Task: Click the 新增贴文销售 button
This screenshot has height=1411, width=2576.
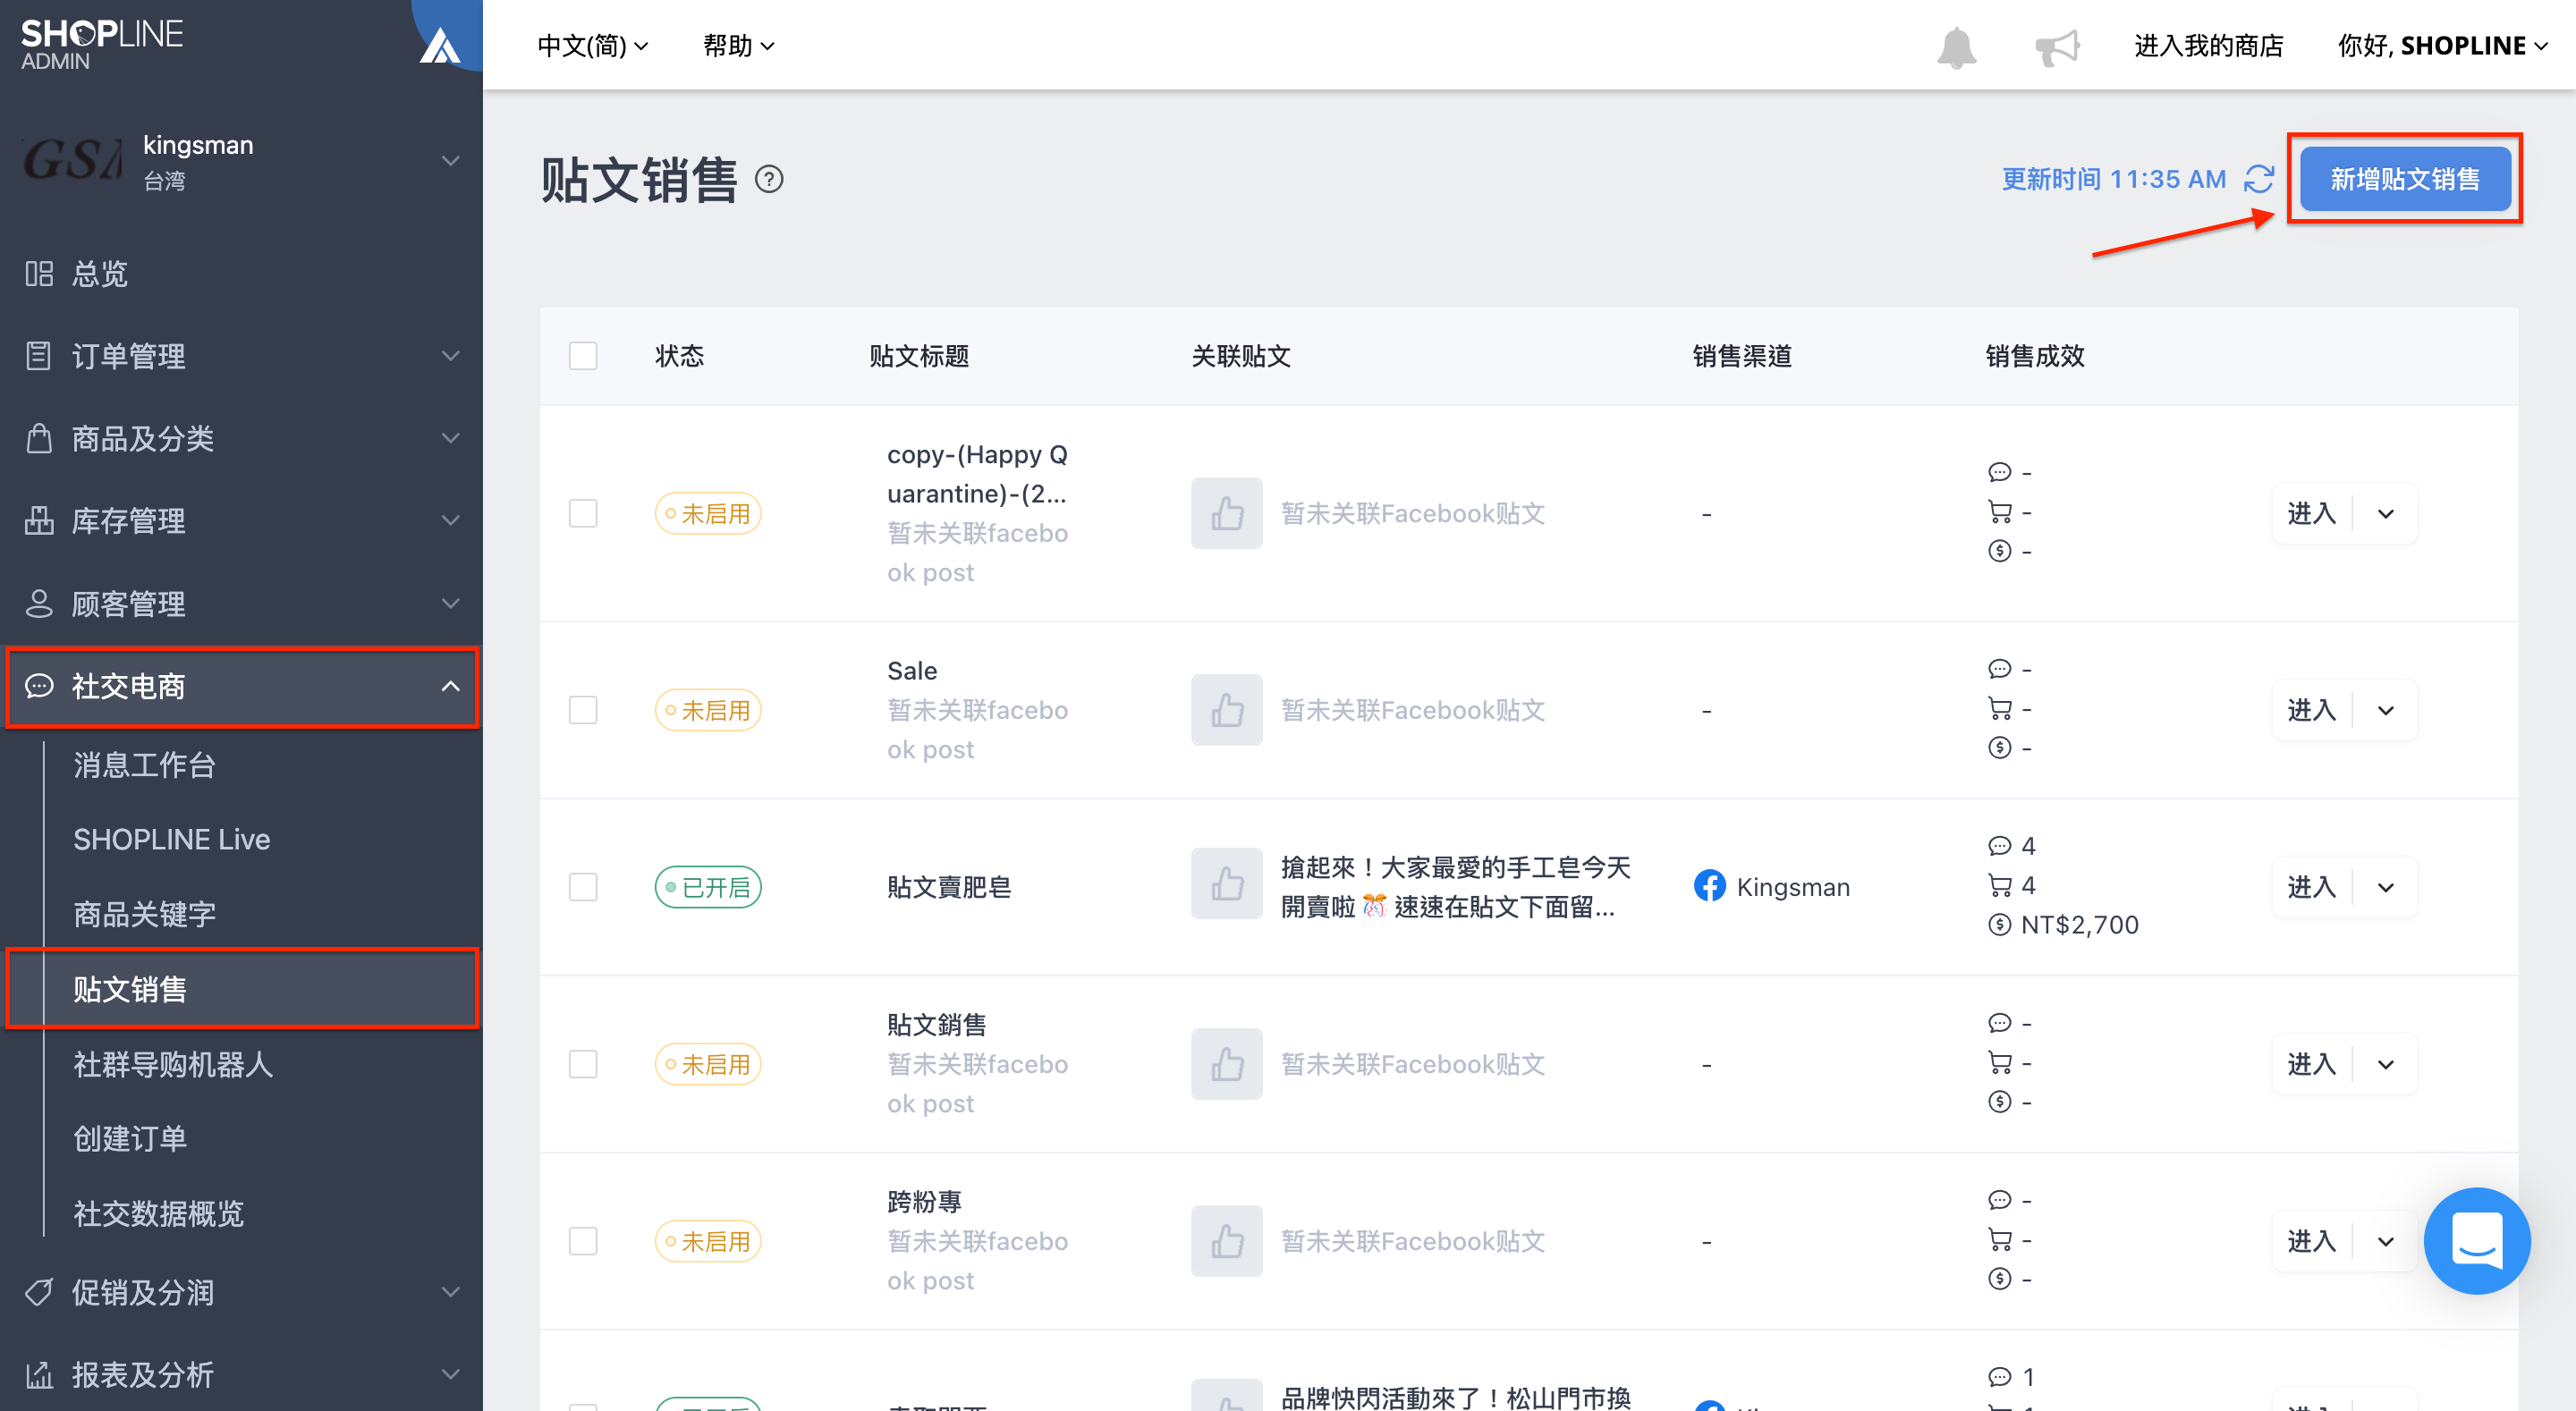Action: 2405,179
